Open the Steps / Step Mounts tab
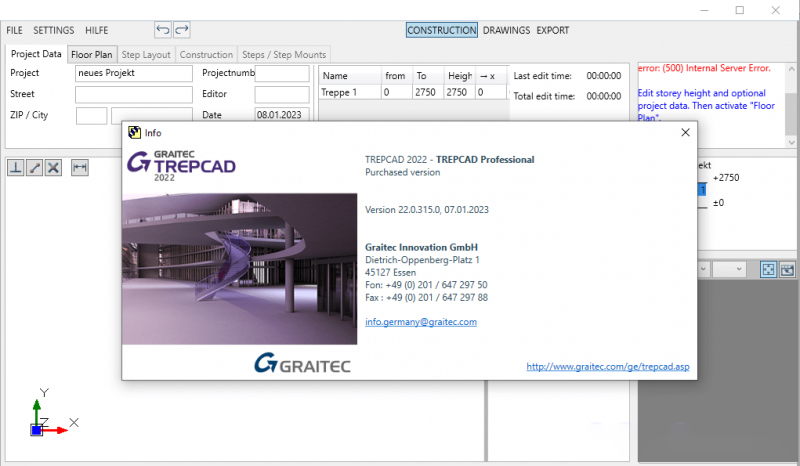800x466 pixels. tap(284, 55)
